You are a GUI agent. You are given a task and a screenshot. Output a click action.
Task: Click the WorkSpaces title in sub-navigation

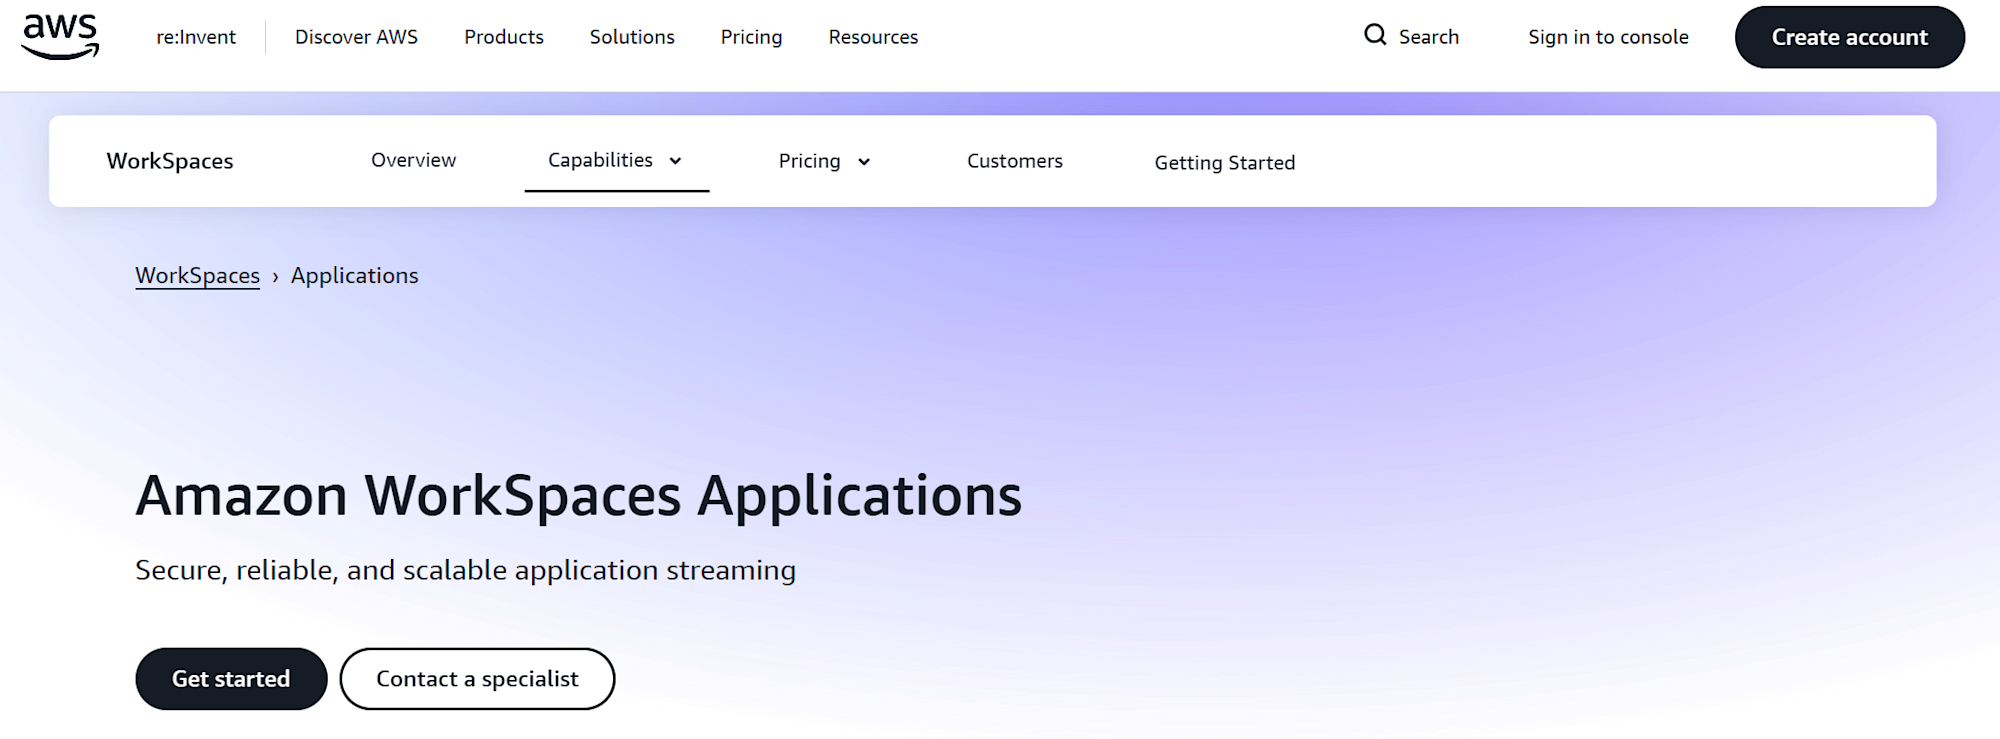(170, 161)
